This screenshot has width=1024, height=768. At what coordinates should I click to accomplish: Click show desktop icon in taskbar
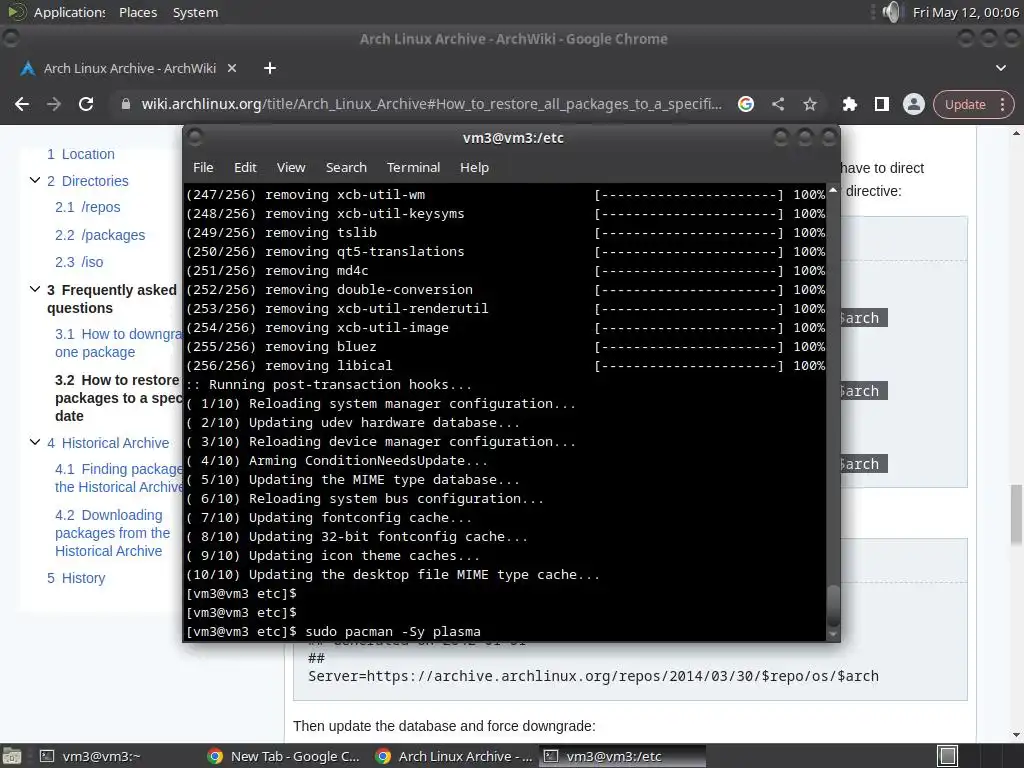tap(12, 756)
